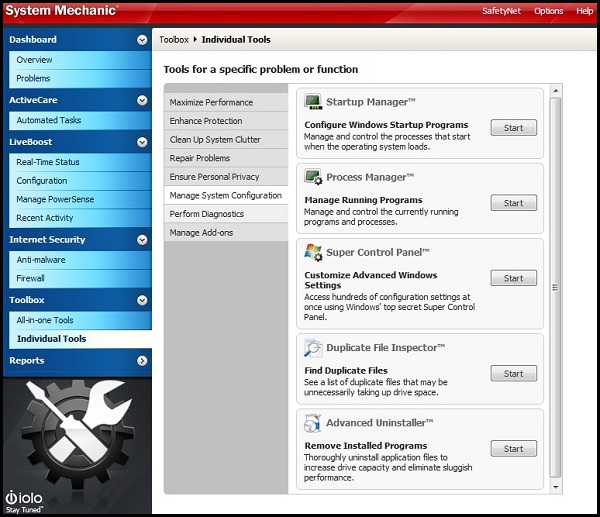Open the Help menu

coord(584,11)
